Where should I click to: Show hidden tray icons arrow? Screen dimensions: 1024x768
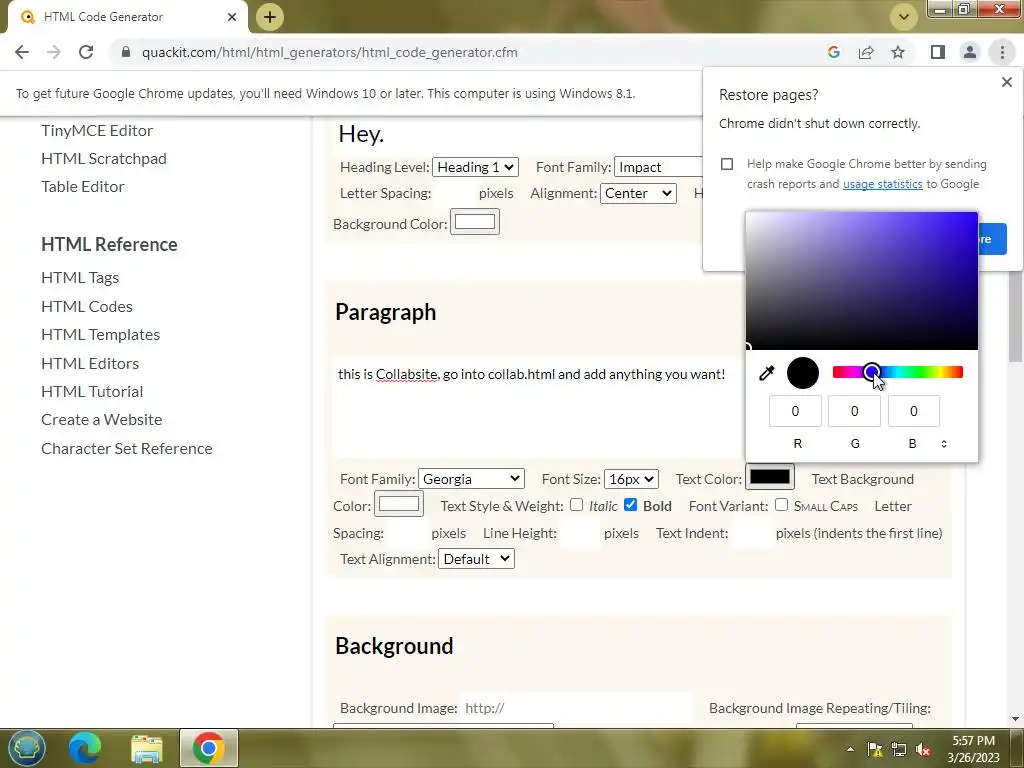tap(850, 750)
